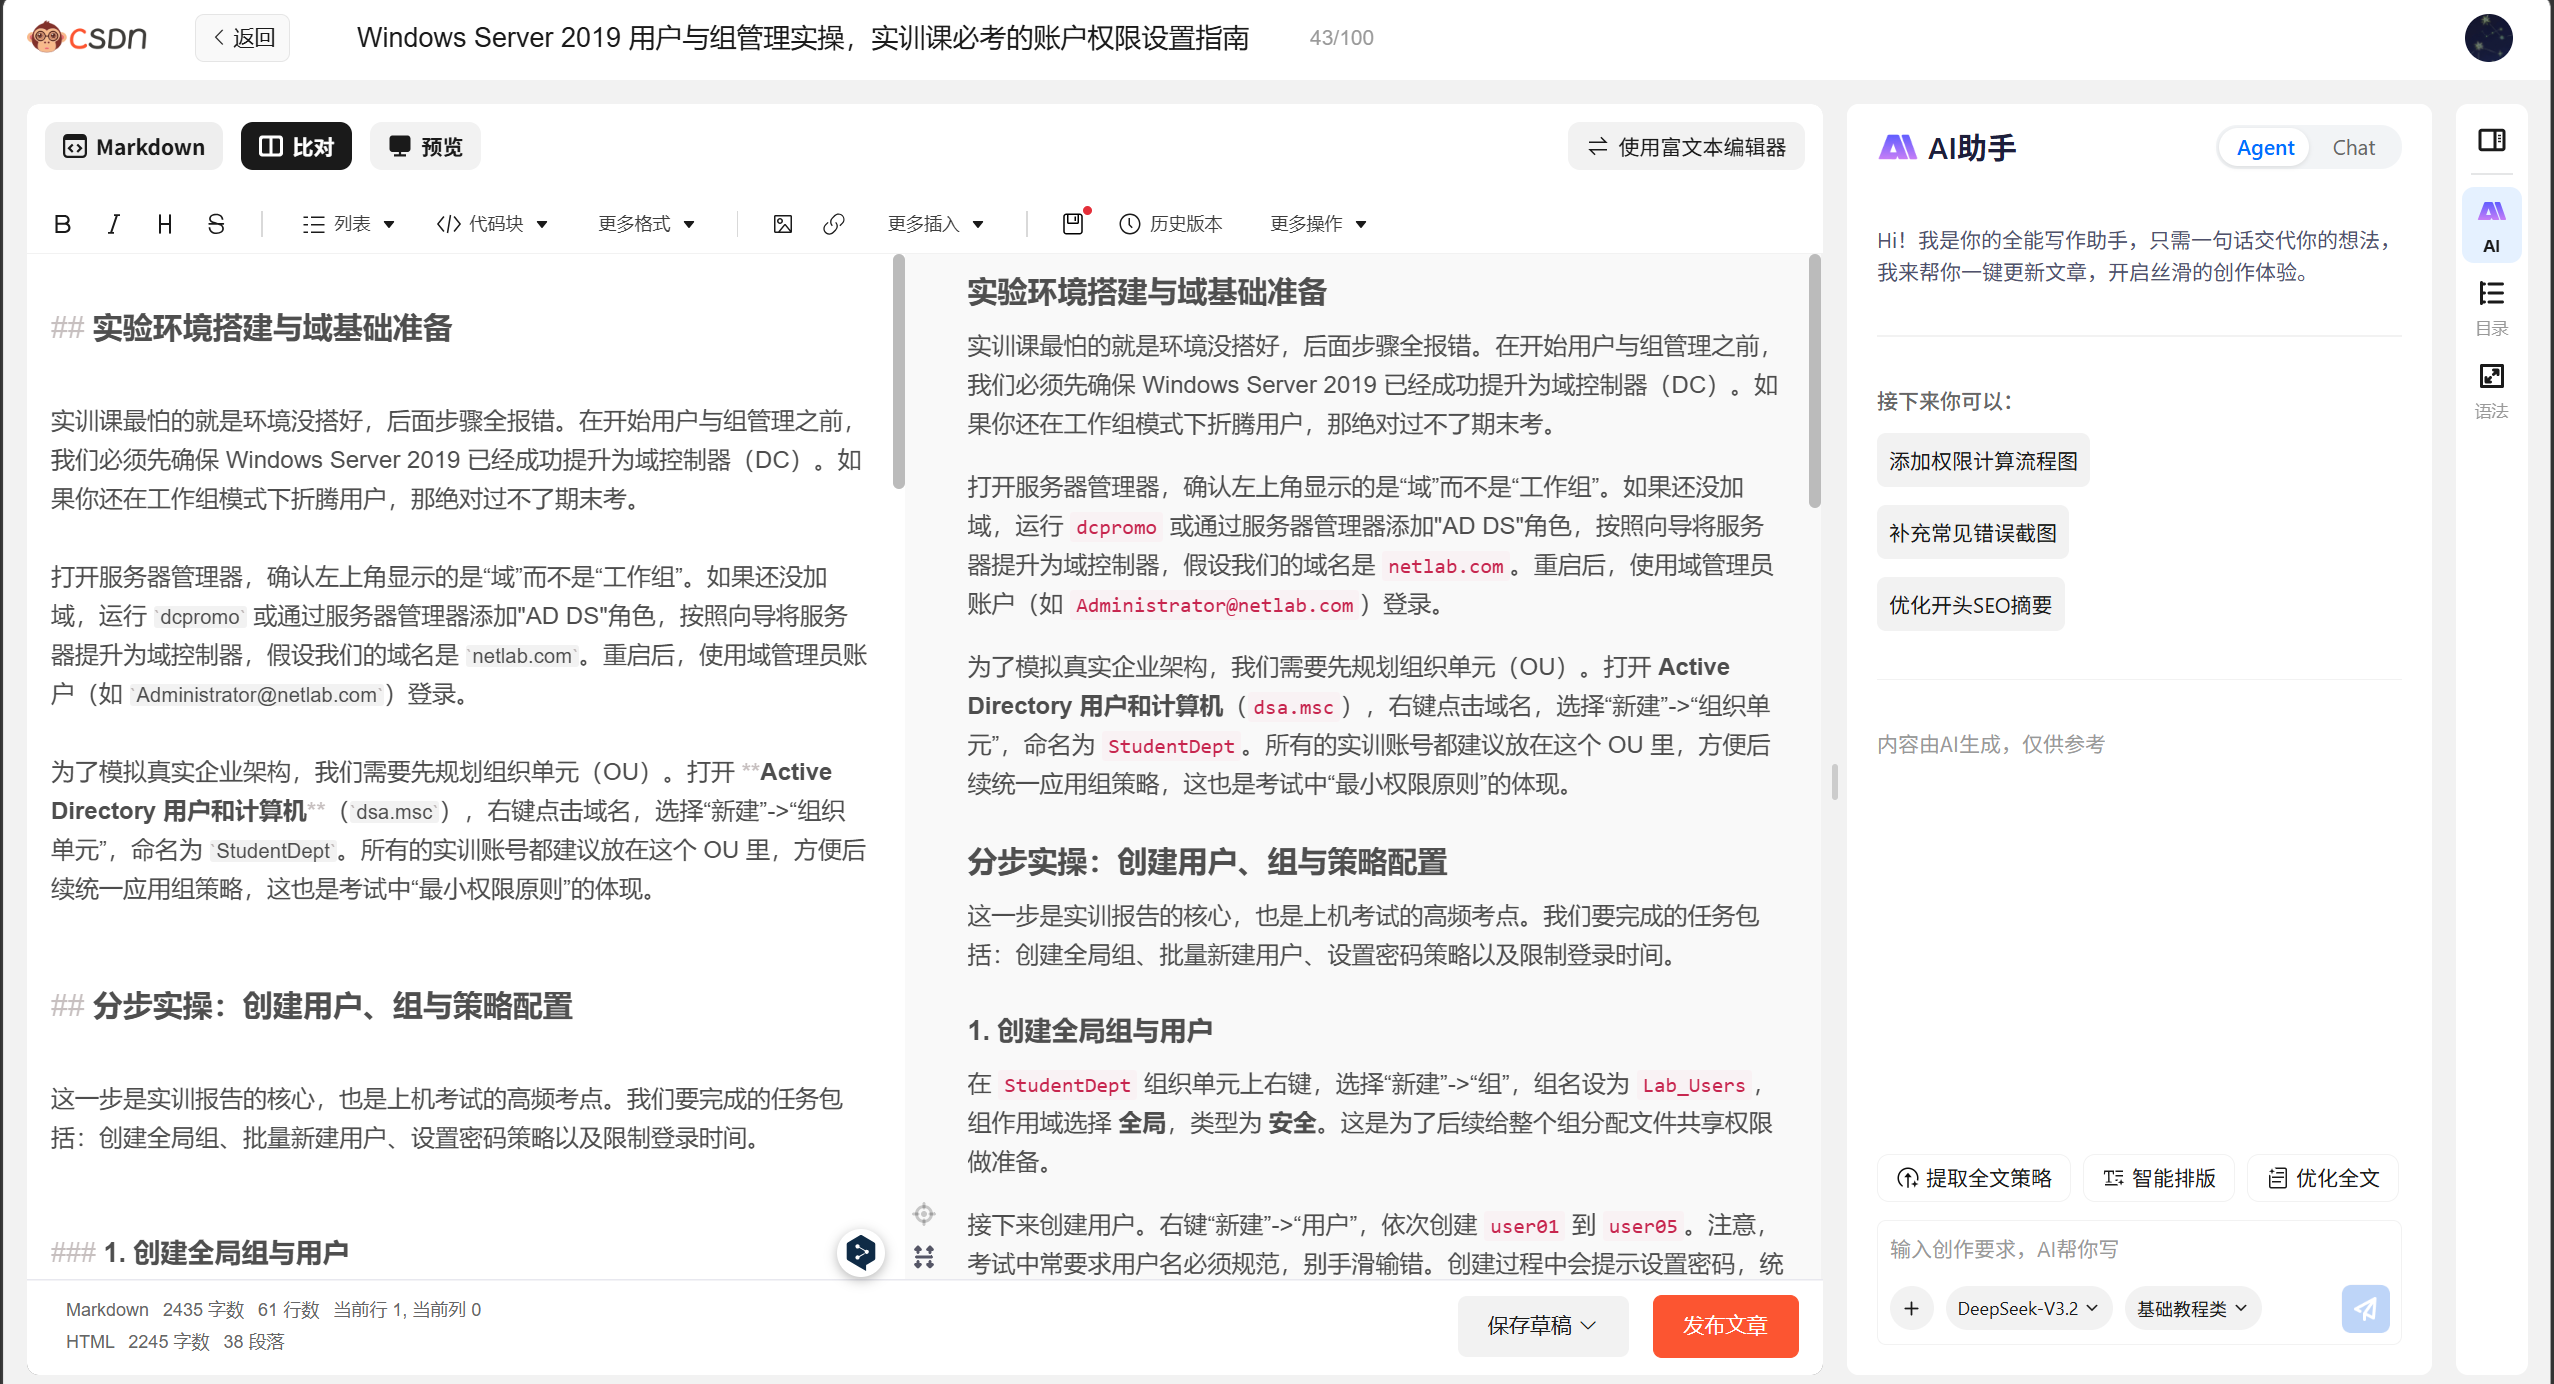
Task: Open the user avatar in the header
Action: point(2488,38)
